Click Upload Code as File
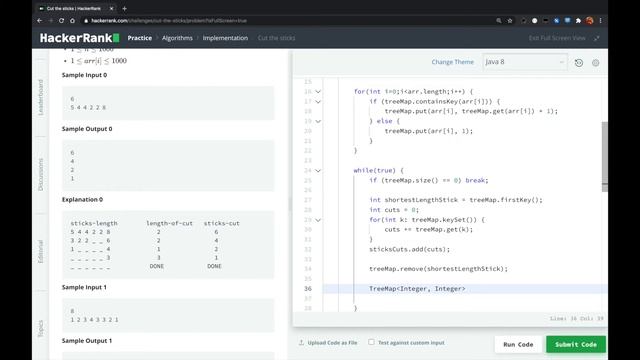 click(332, 343)
